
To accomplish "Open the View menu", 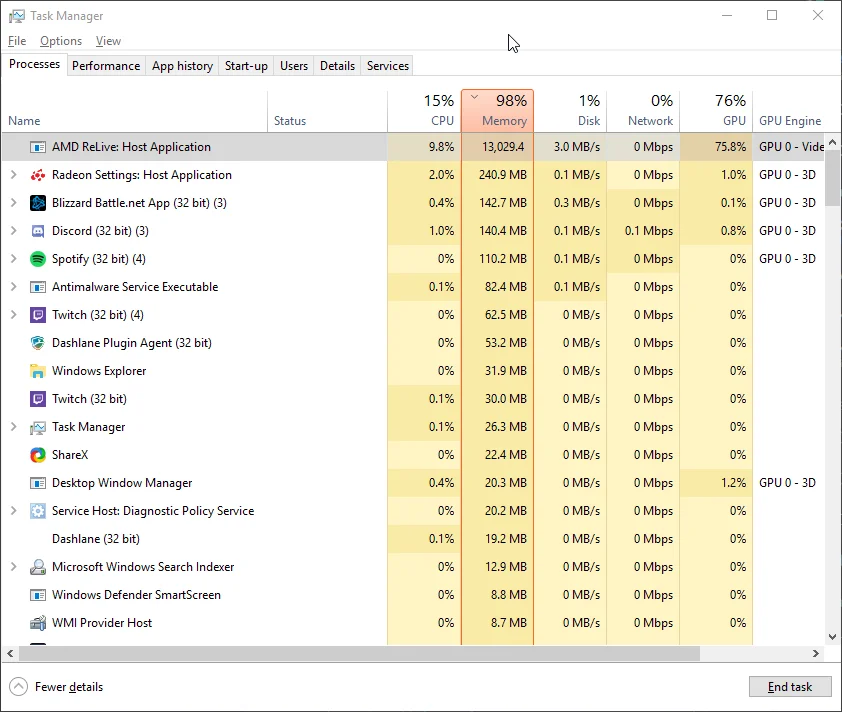I will pyautogui.click(x=108, y=41).
